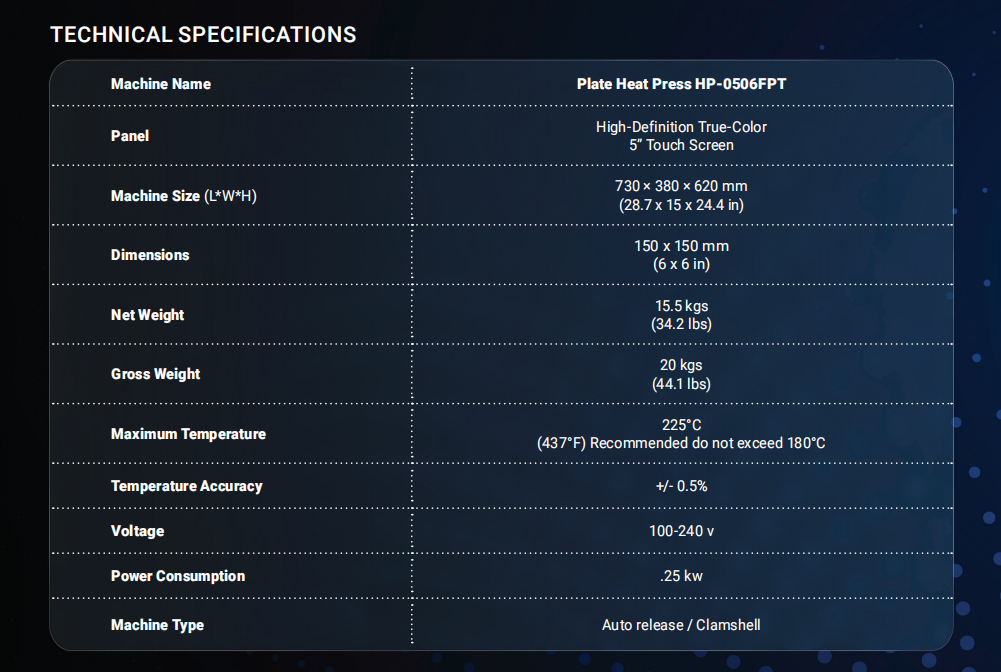Click the Plate Heat Press HP-0506FPT value
Viewport: 1001px width, 672px height.
(681, 84)
